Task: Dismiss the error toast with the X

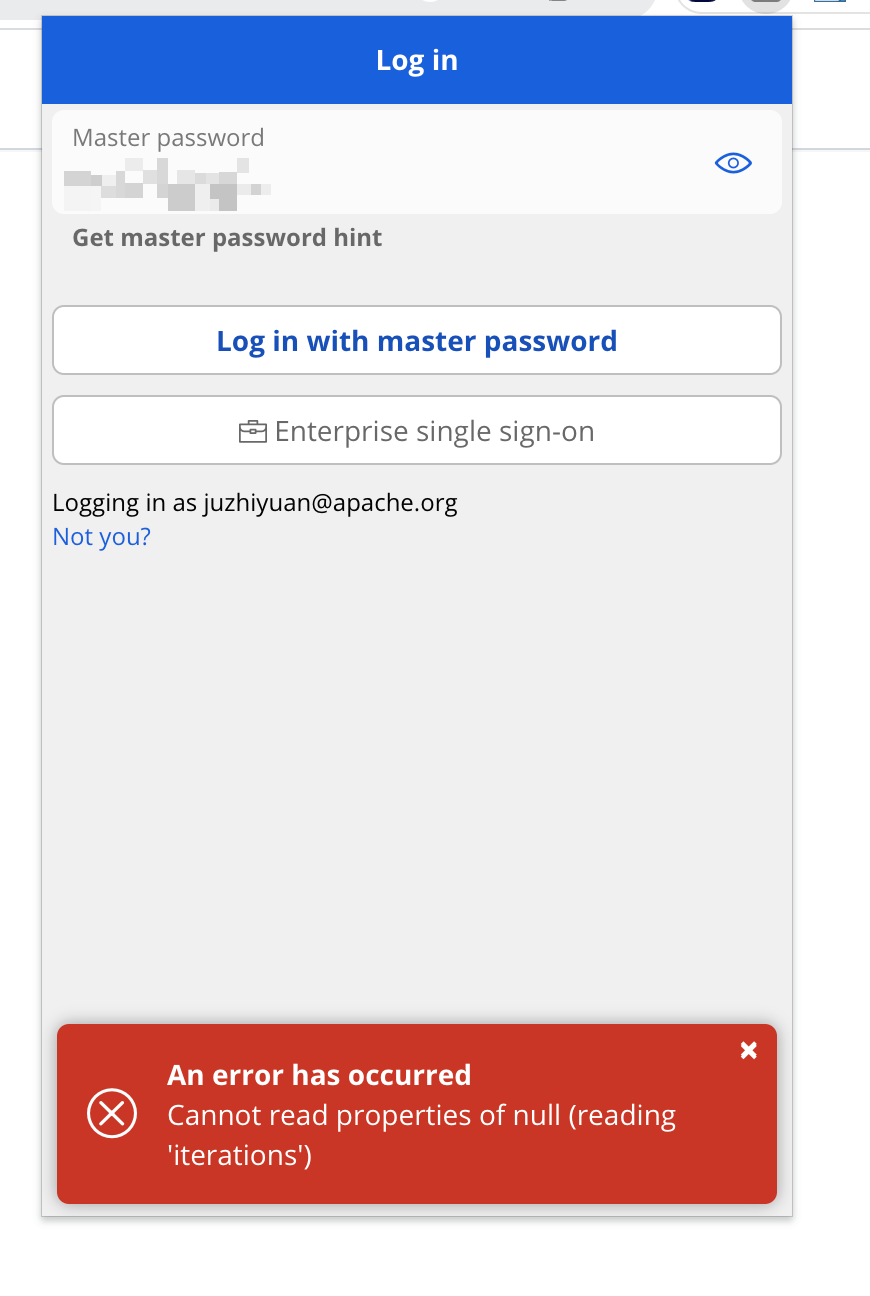Action: (x=748, y=1050)
